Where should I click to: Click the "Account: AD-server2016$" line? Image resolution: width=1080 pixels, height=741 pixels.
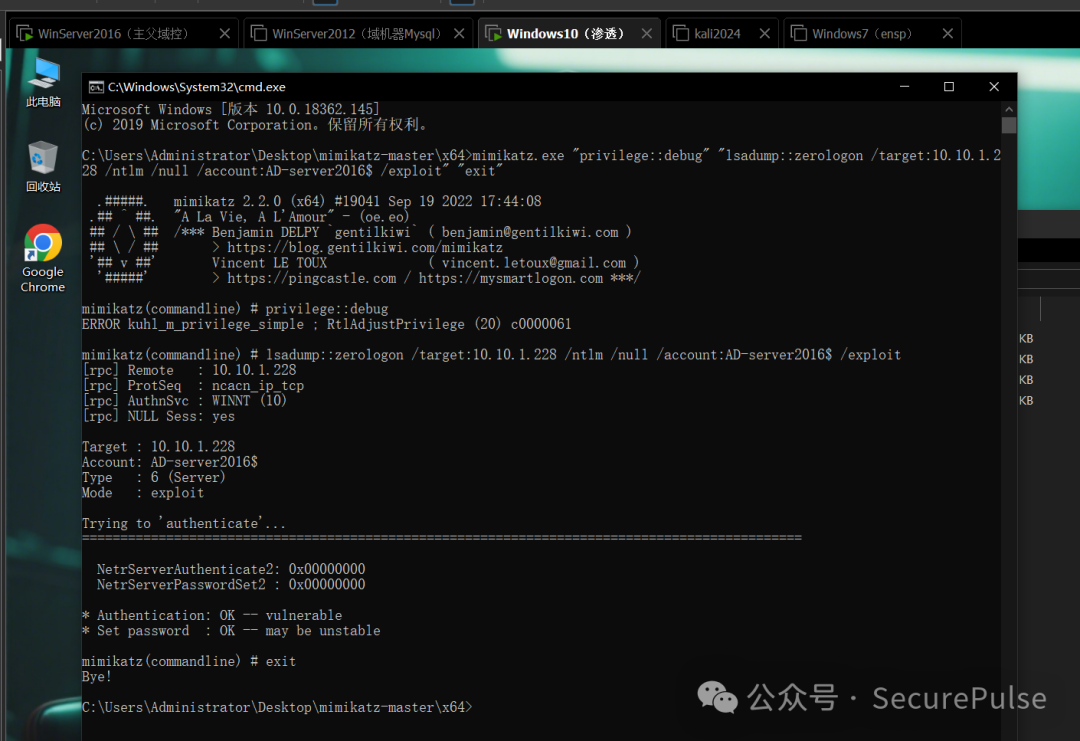(170, 462)
